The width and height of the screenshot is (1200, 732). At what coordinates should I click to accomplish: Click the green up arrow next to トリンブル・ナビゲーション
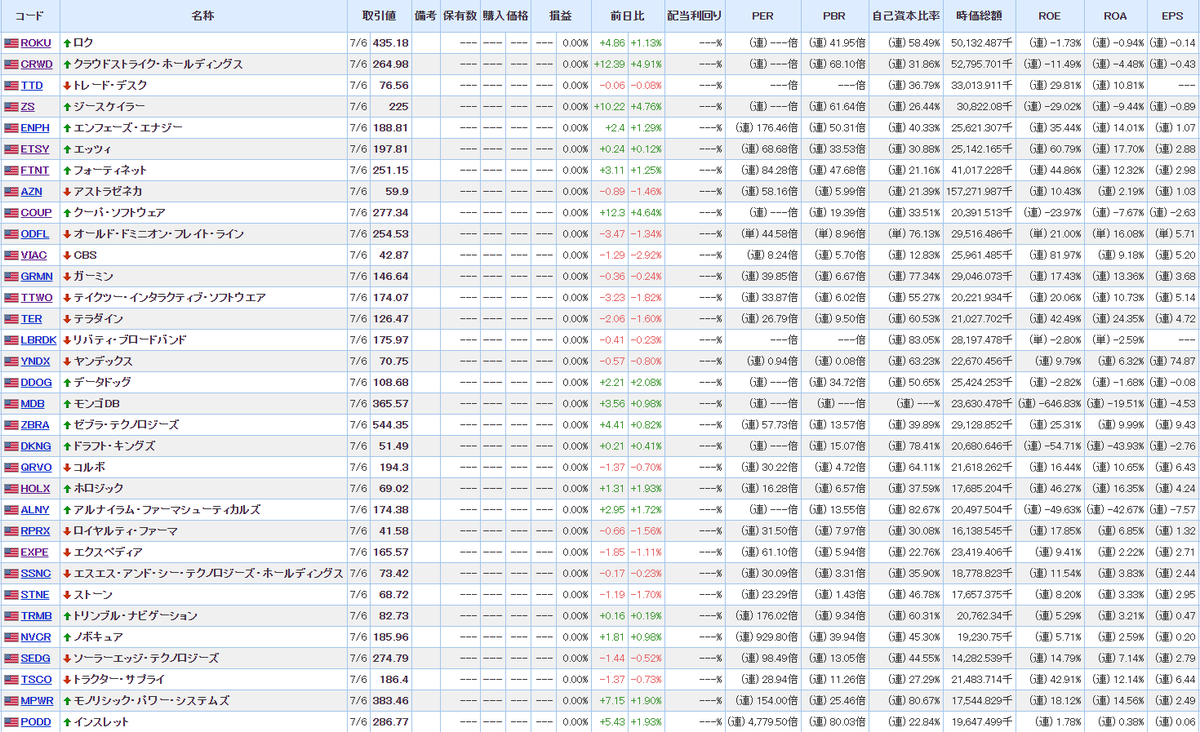pyautogui.click(x=67, y=616)
